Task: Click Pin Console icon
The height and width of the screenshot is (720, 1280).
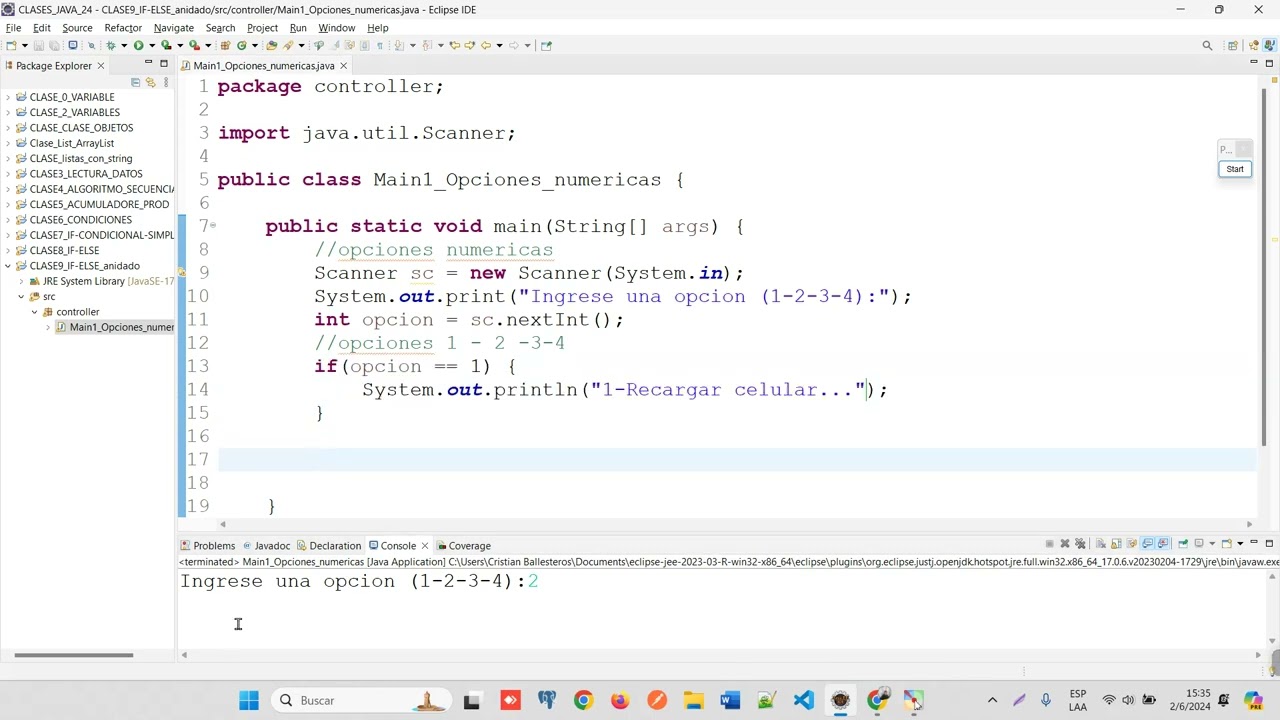Action: tap(1183, 544)
